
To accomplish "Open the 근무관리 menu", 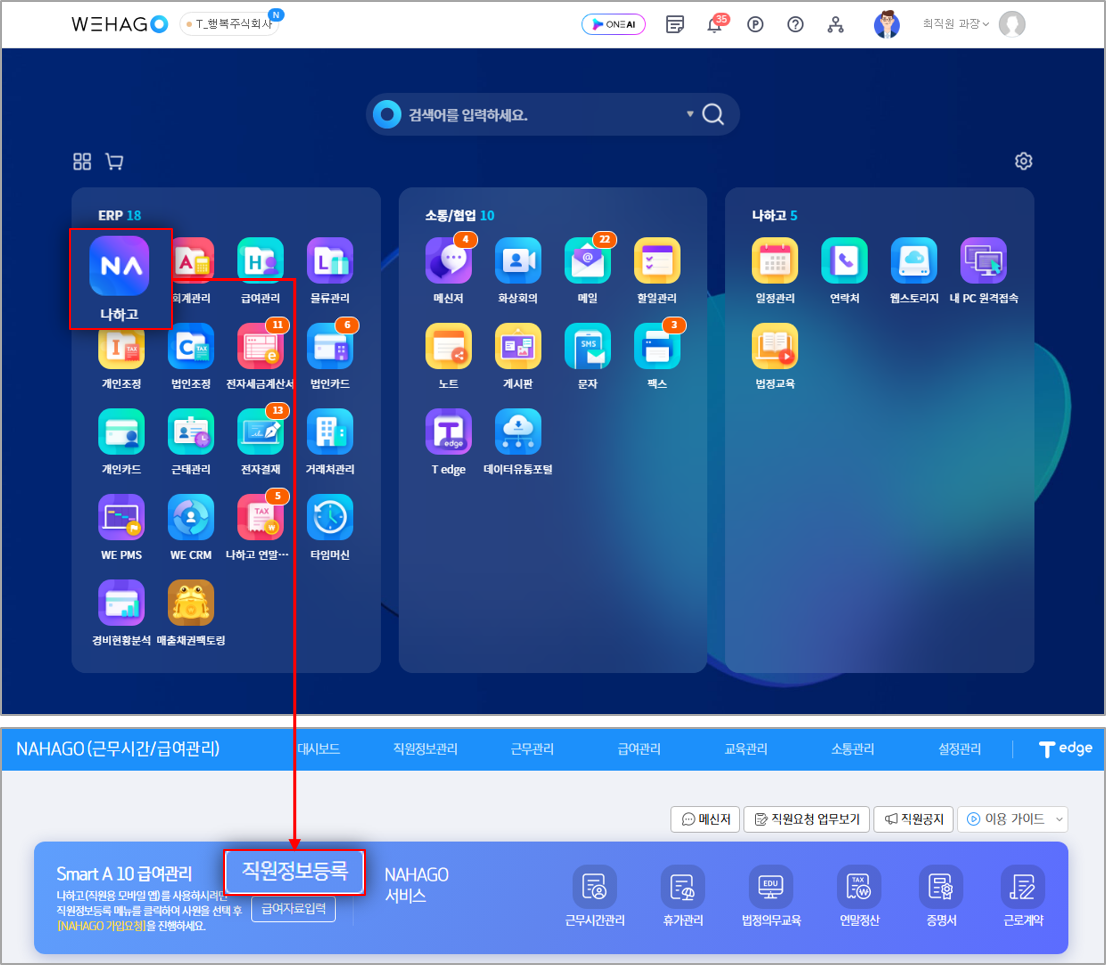I will 532,748.
